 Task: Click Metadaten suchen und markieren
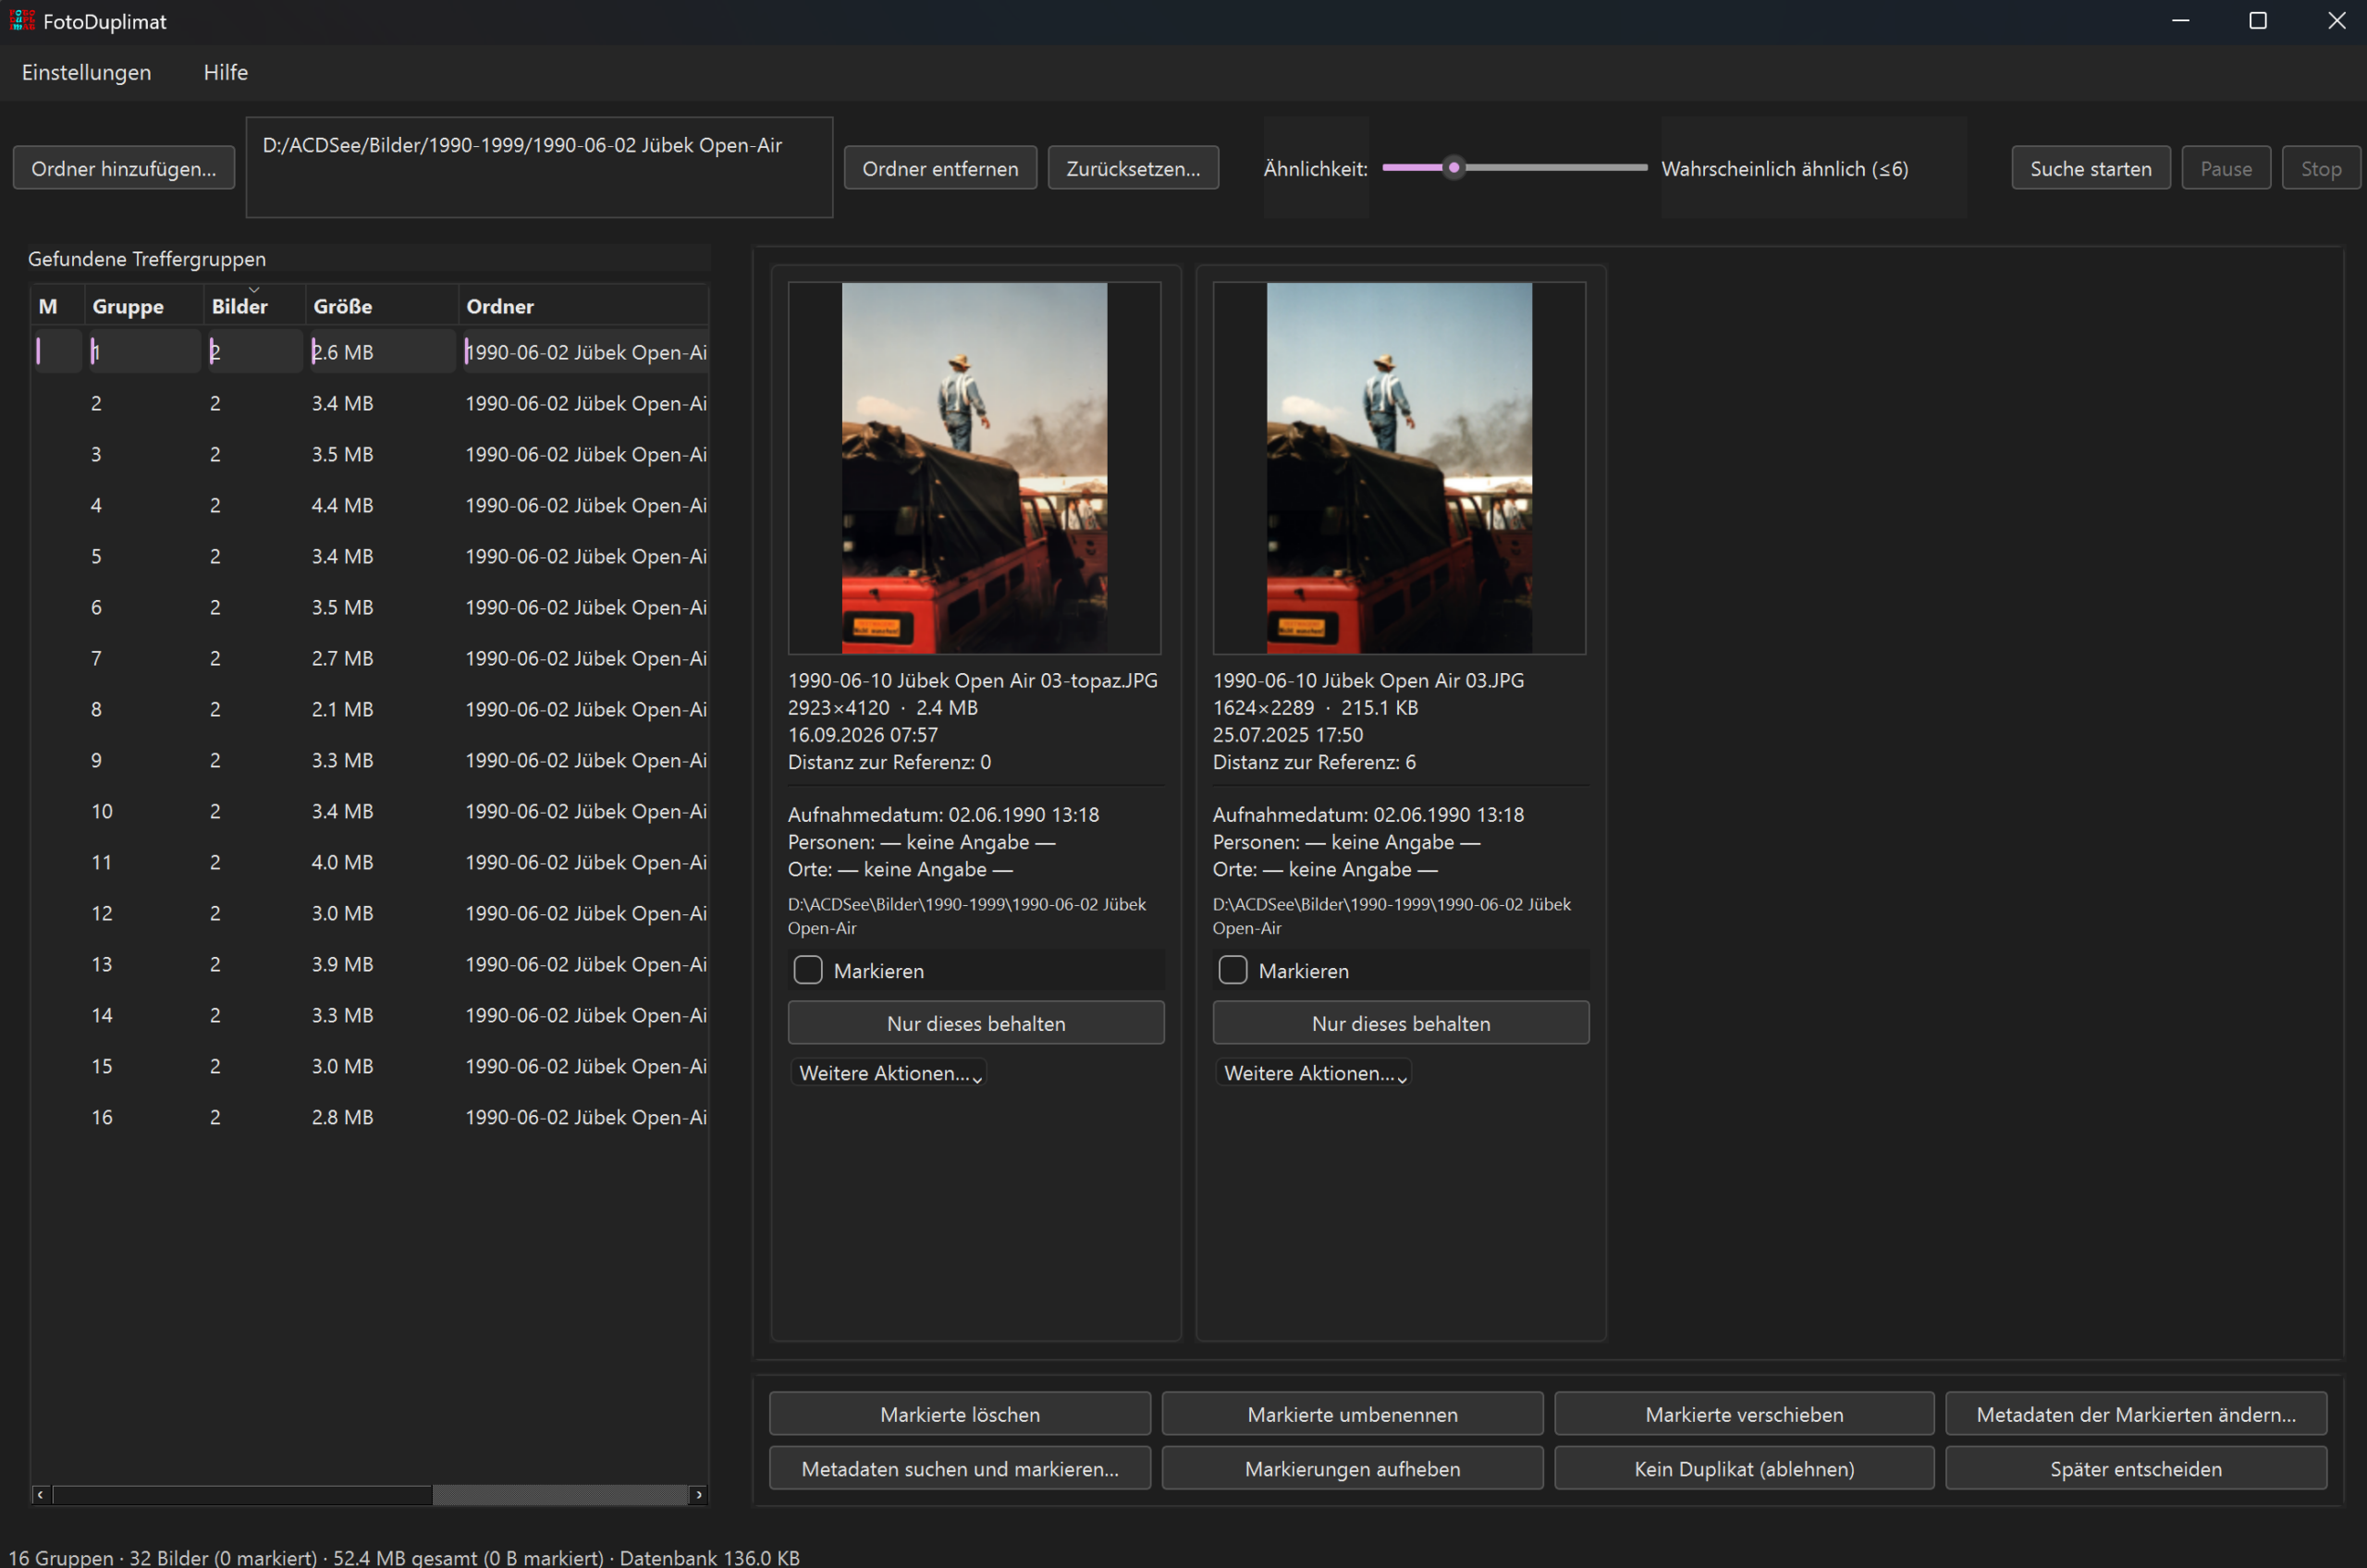pos(960,1468)
